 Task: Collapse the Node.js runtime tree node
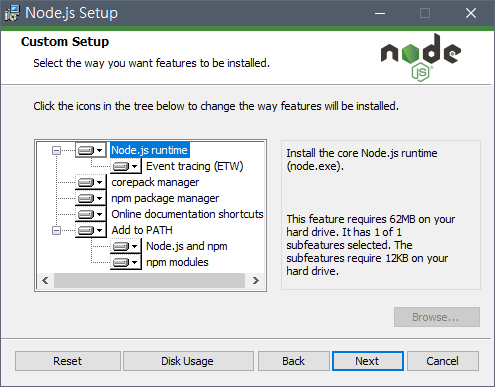tap(56, 151)
